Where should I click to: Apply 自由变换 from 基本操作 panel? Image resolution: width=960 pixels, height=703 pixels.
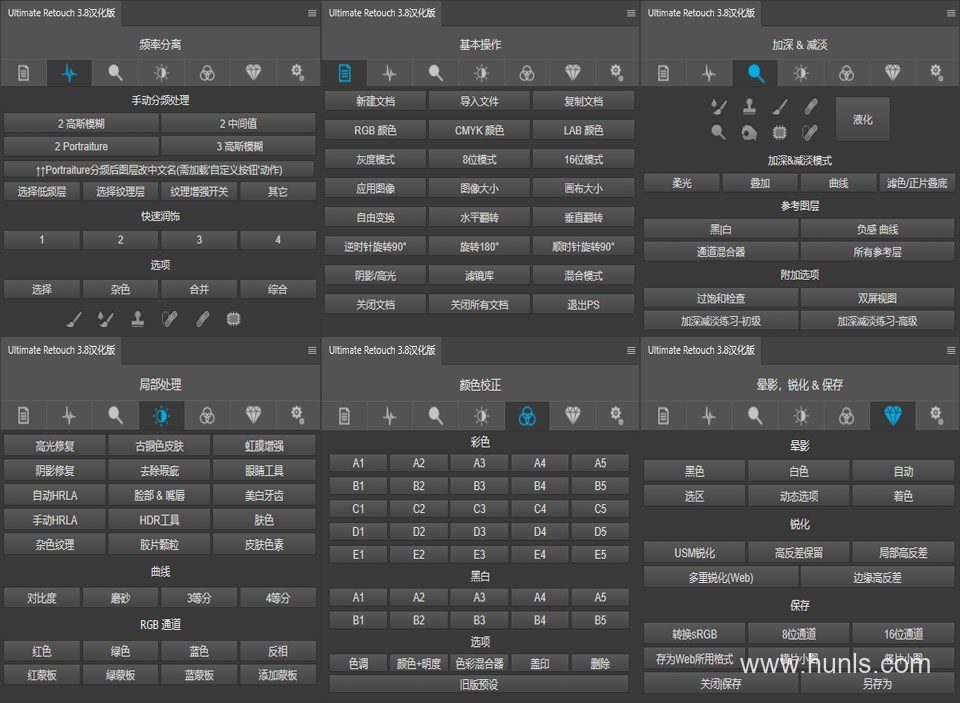[x=375, y=217]
